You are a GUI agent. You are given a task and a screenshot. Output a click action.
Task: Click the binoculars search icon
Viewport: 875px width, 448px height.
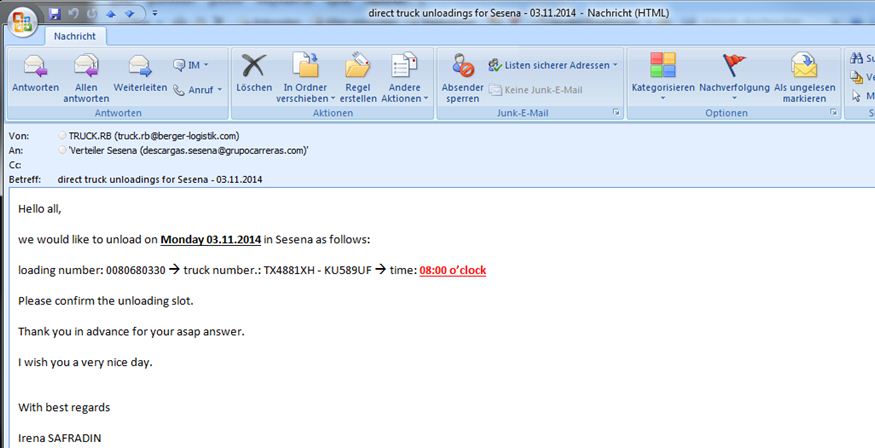pyautogui.click(x=856, y=58)
